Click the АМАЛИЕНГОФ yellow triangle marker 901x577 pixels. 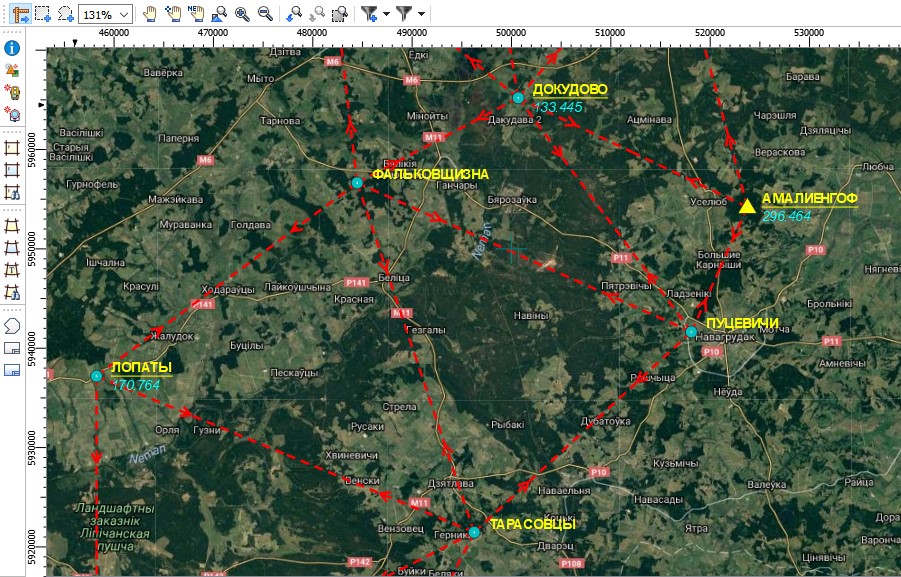[x=747, y=206]
